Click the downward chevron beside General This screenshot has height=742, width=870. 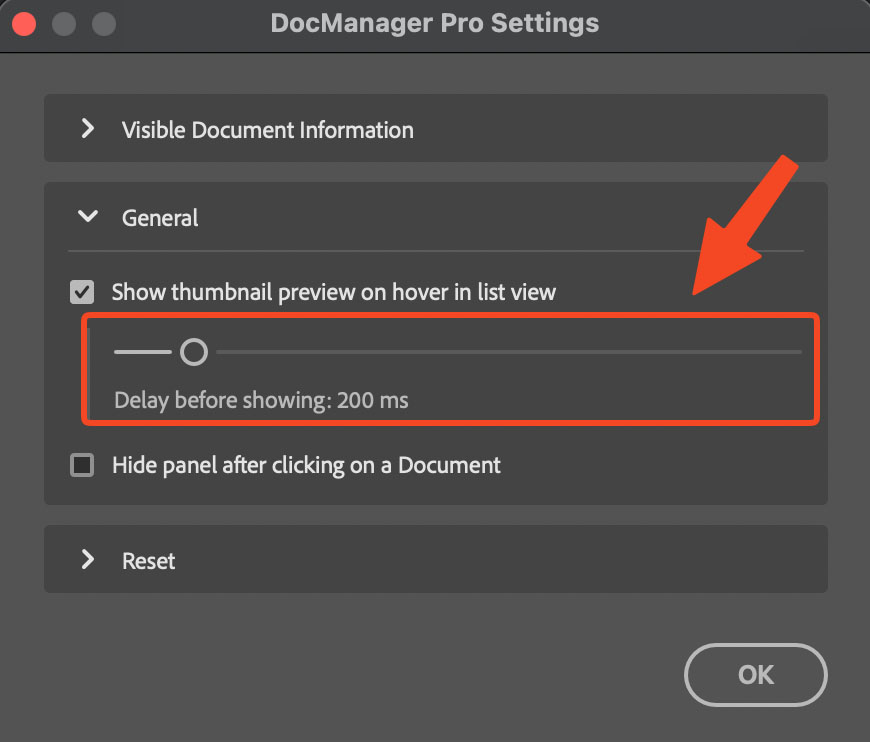[88, 216]
